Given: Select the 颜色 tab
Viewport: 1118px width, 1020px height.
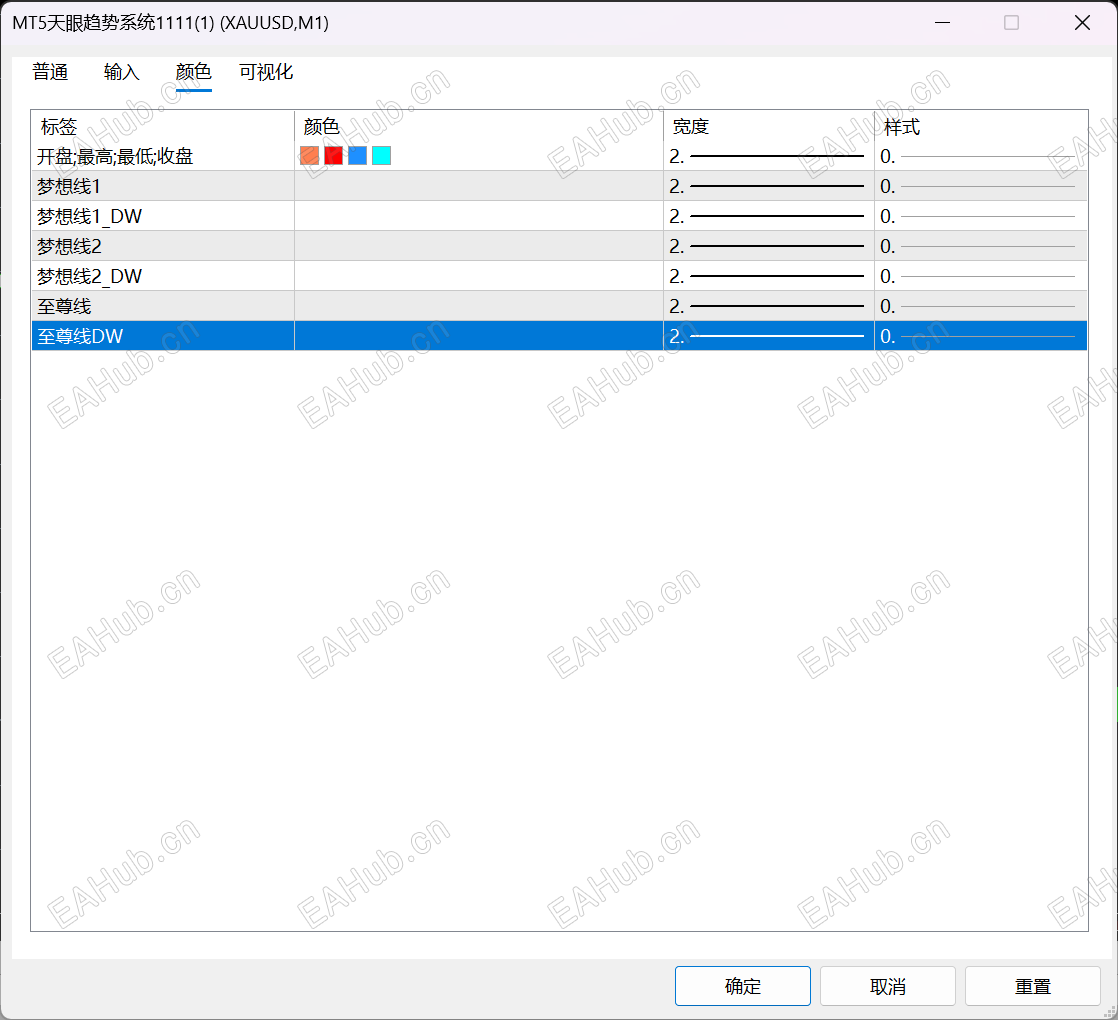Looking at the screenshot, I should tap(193, 72).
